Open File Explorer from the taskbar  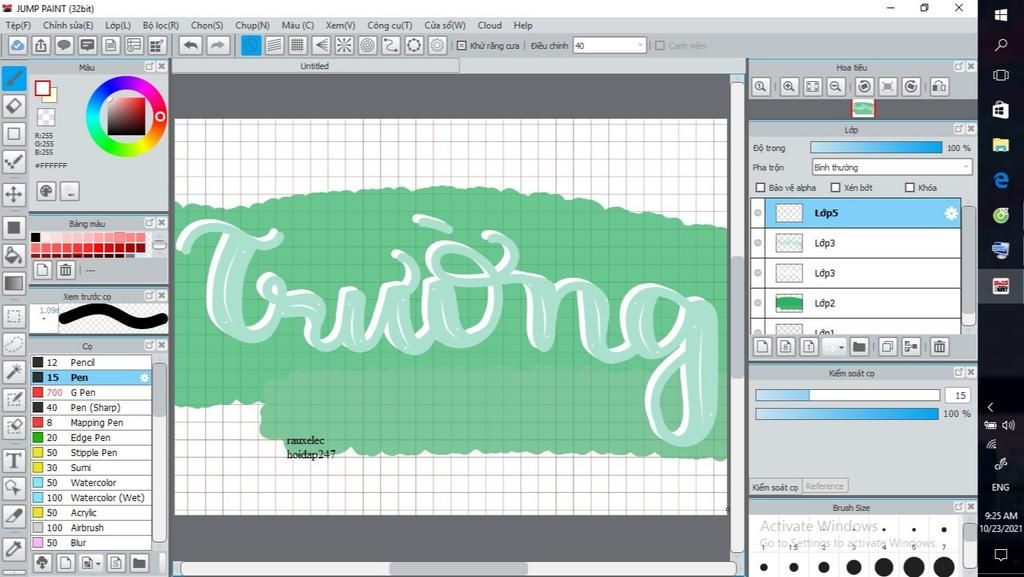(x=1000, y=145)
